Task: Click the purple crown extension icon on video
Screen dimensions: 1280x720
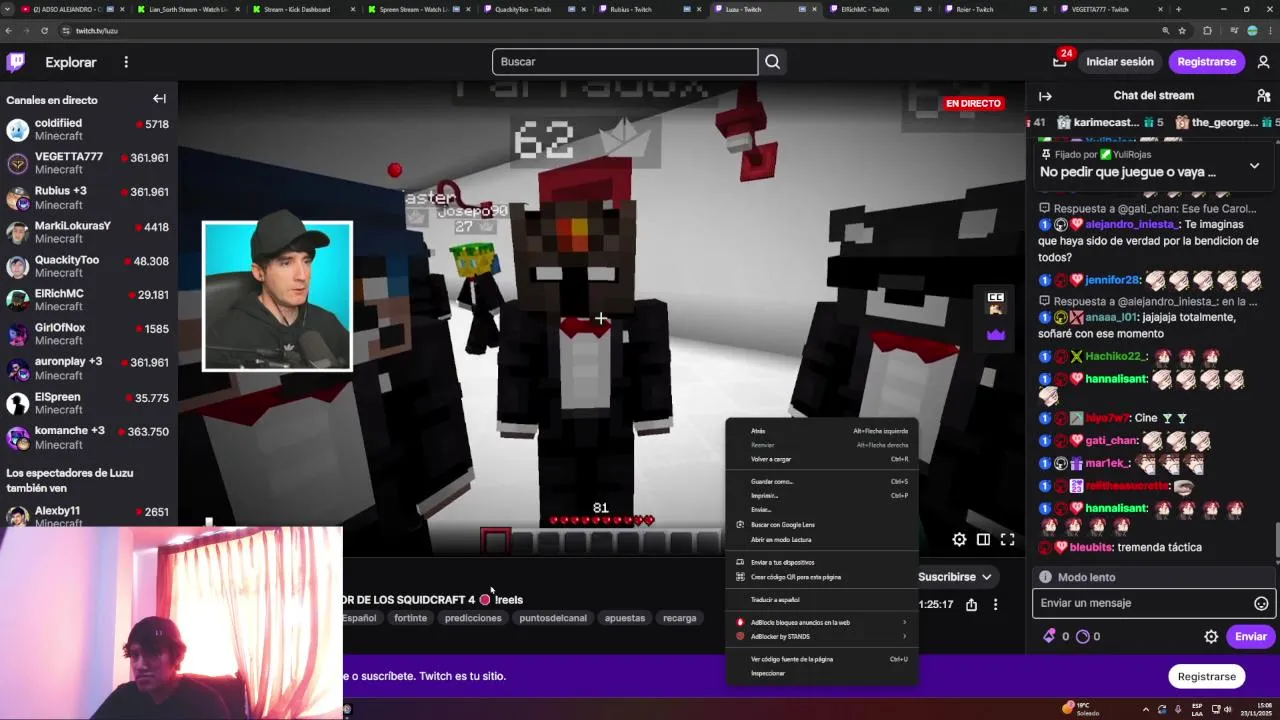Action: (x=995, y=335)
